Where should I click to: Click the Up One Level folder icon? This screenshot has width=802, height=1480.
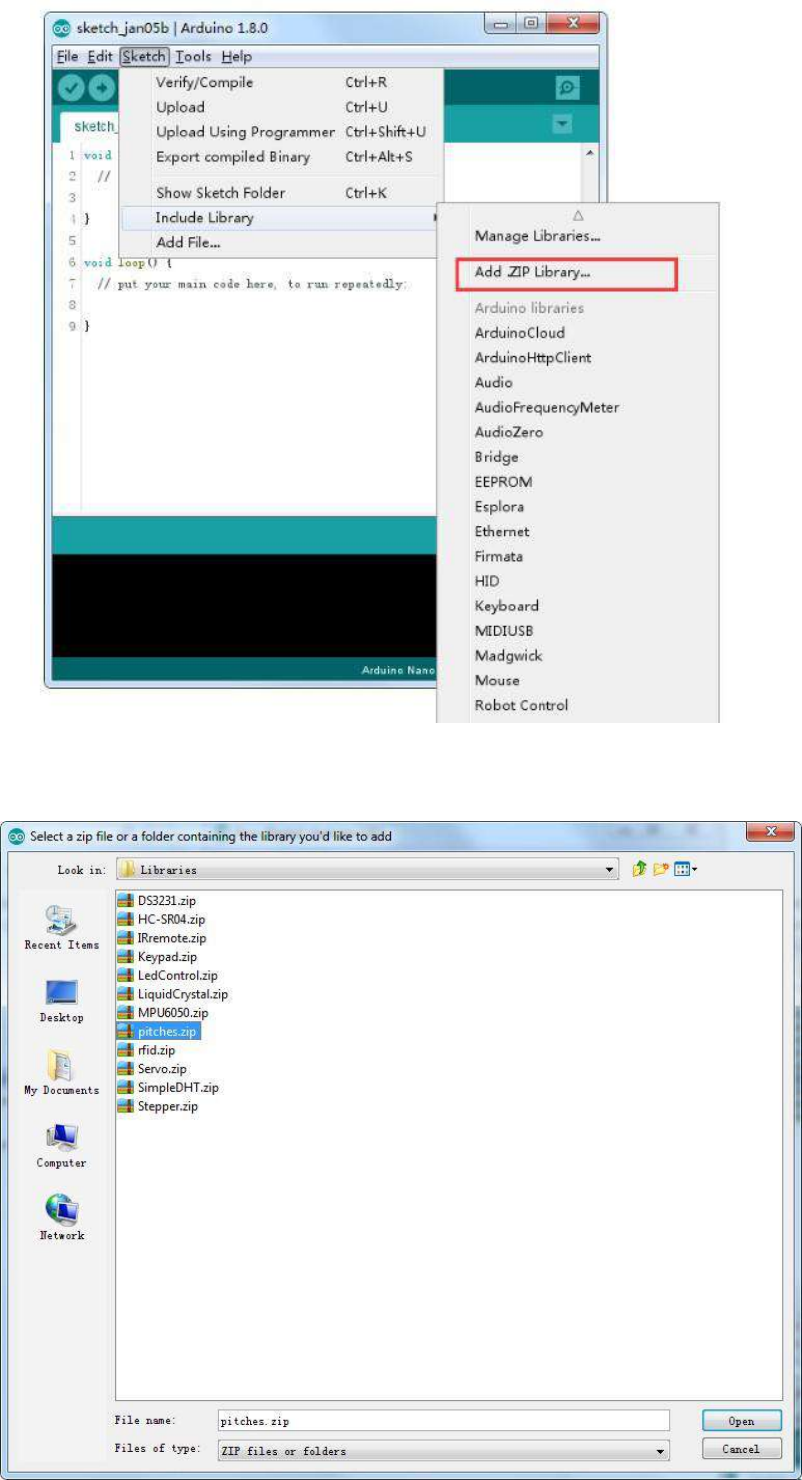point(639,871)
